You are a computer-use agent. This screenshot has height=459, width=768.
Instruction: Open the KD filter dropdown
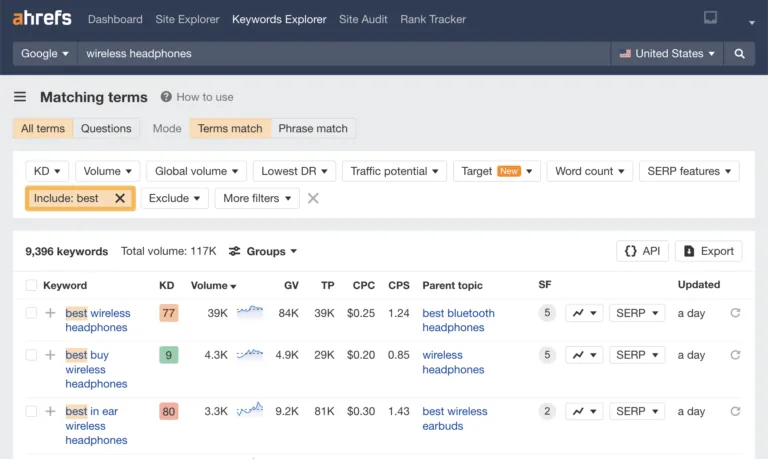click(47, 171)
